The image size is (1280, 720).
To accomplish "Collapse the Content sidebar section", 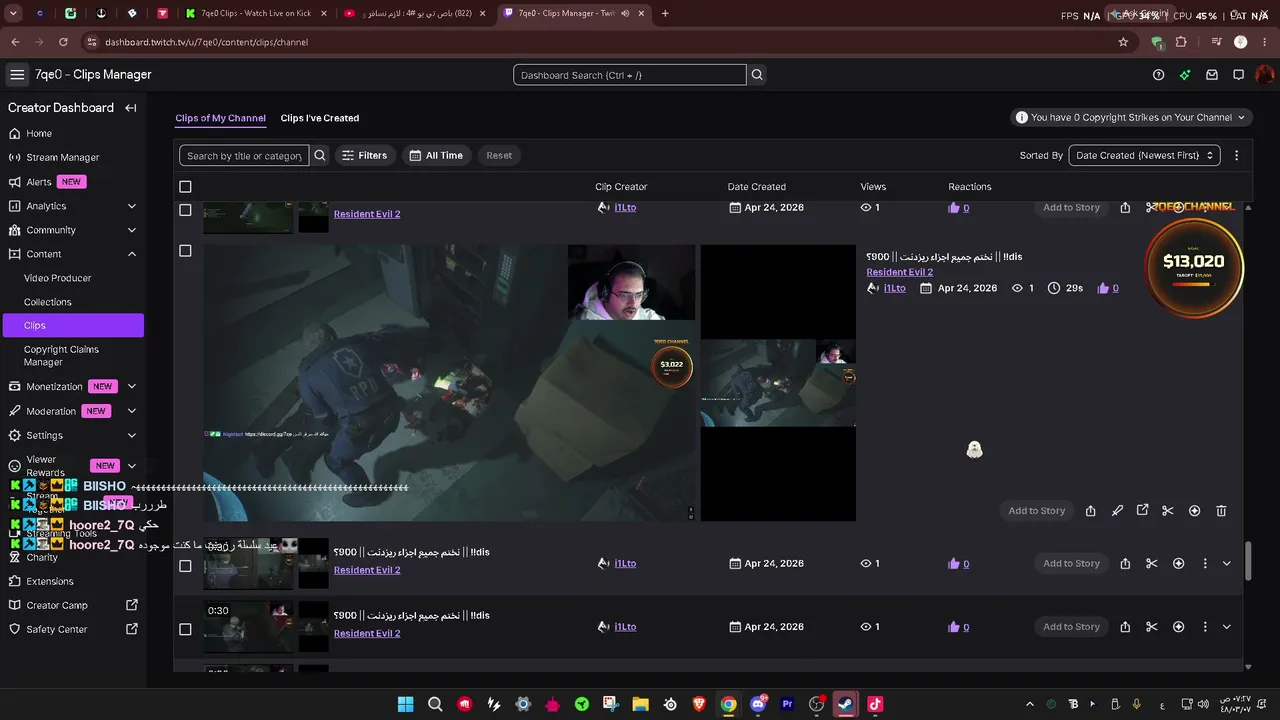I will click(131, 254).
